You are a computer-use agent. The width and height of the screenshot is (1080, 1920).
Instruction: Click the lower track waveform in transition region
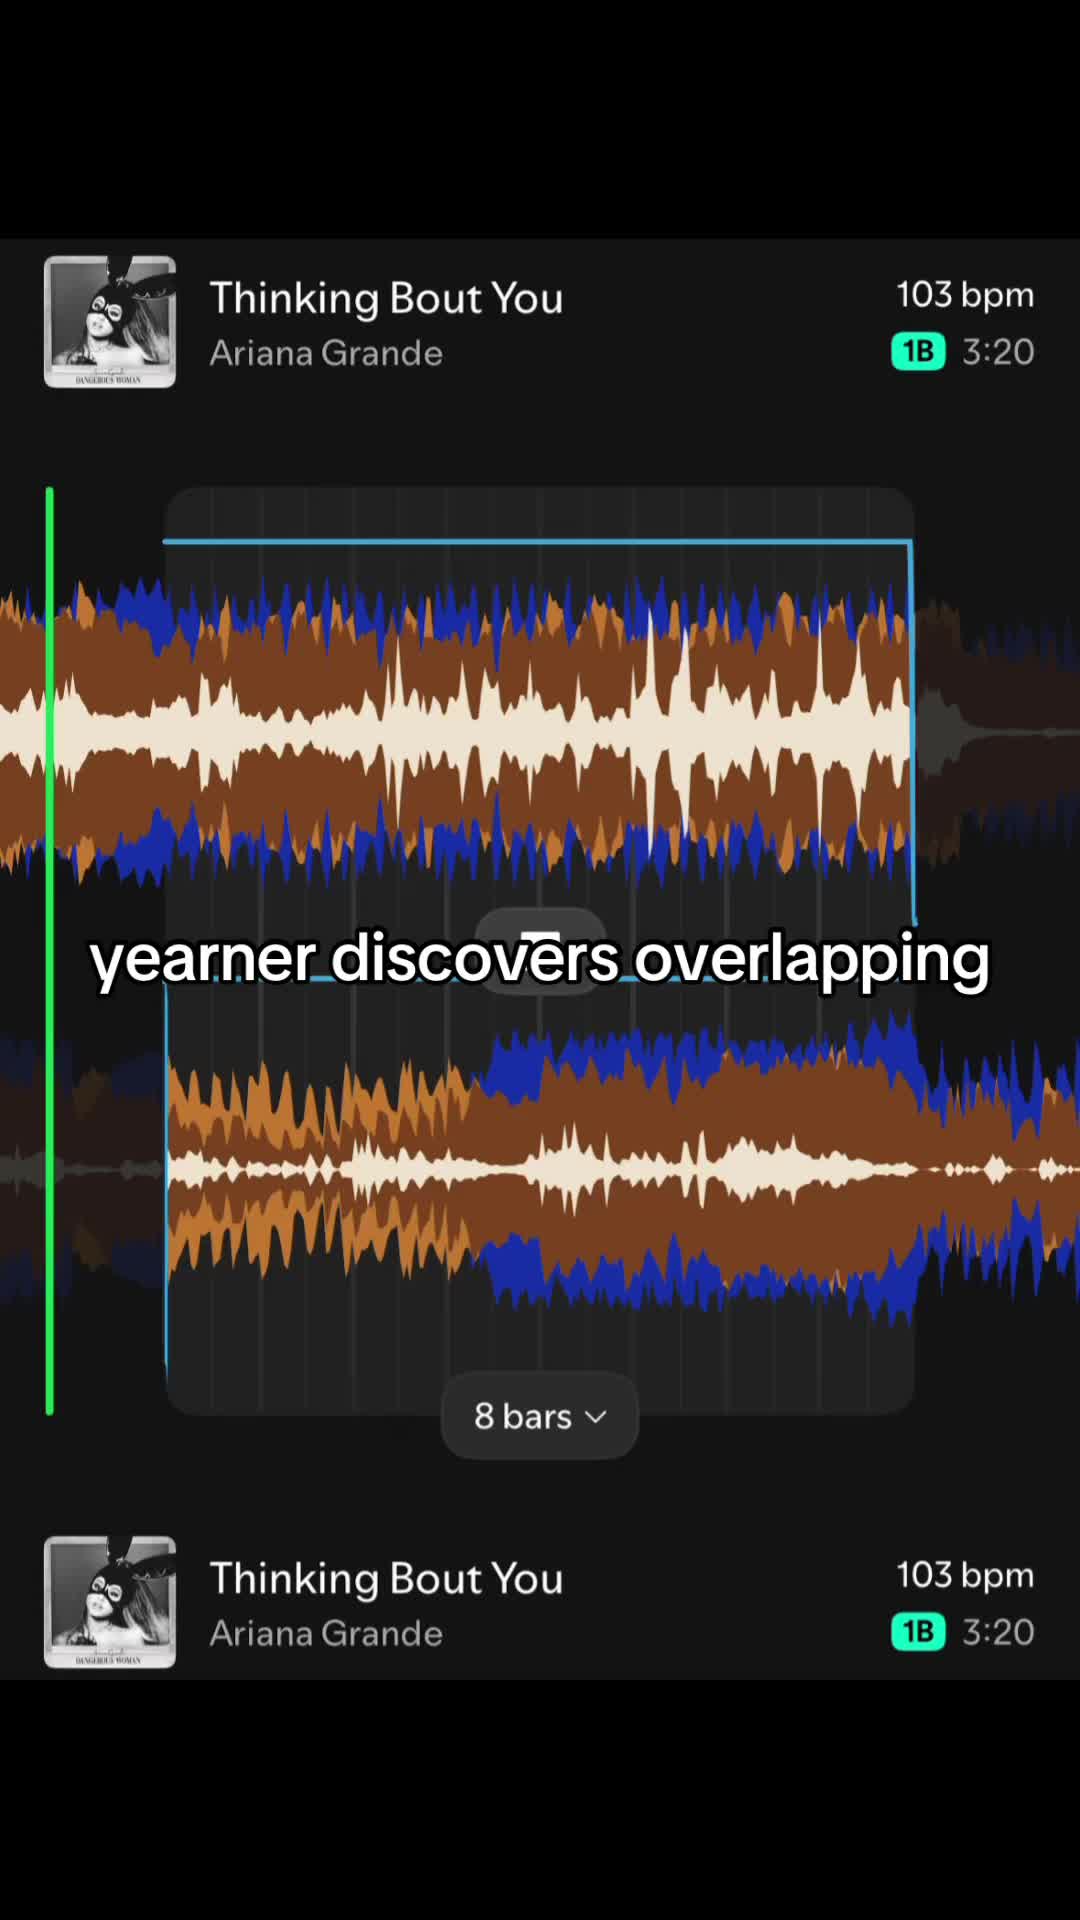click(x=538, y=1168)
